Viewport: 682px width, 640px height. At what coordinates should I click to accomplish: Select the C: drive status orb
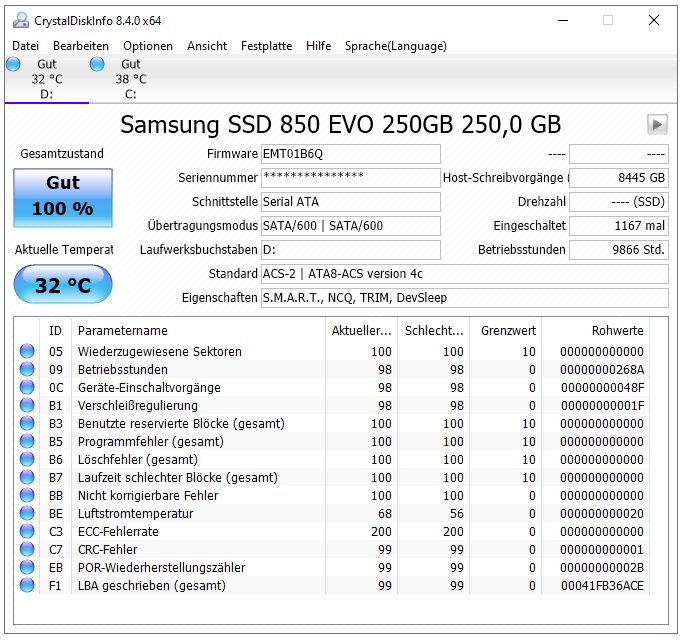coord(97,64)
